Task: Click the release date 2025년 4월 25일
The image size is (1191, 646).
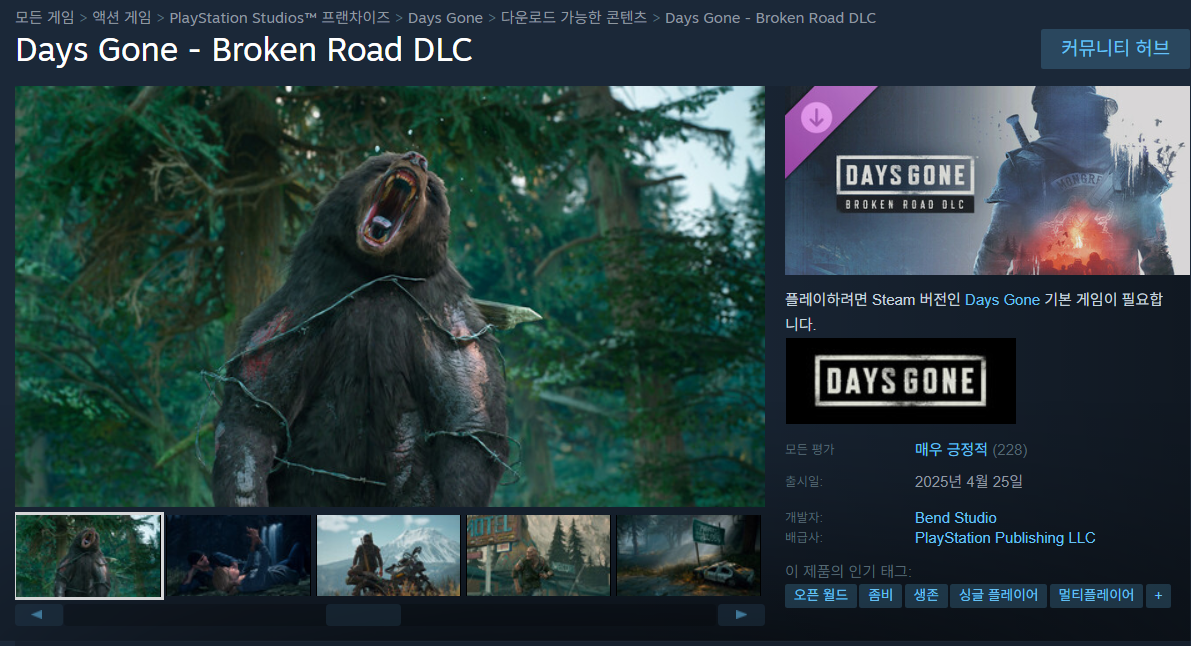Action: pos(968,482)
